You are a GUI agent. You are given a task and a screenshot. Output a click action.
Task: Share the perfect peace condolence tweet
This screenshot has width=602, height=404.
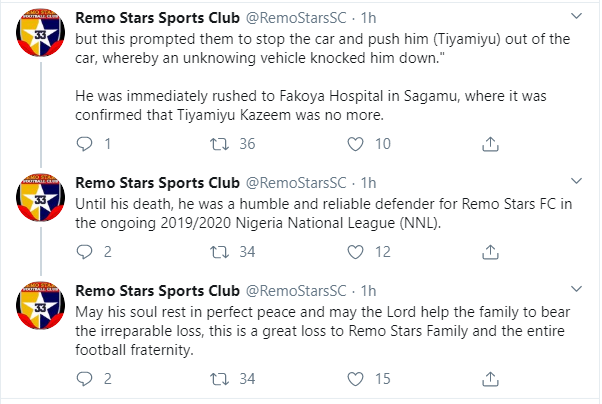pos(490,378)
